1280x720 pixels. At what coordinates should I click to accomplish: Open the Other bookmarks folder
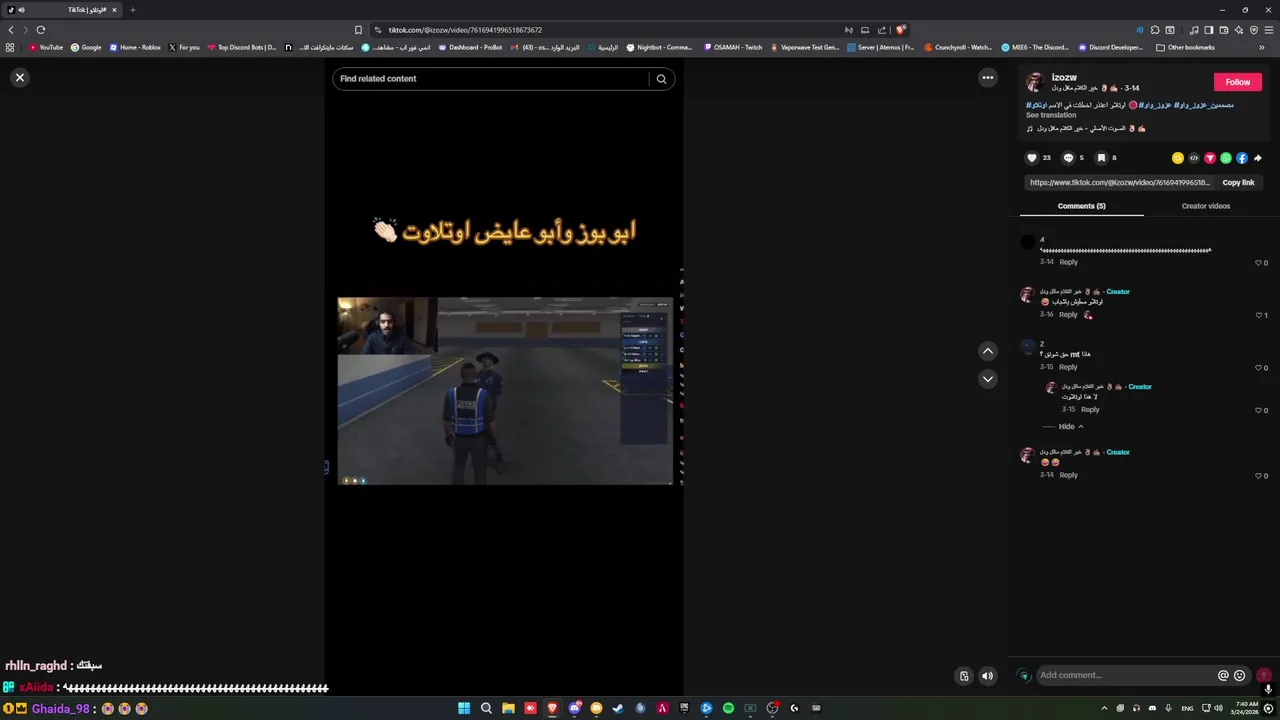click(1185, 47)
